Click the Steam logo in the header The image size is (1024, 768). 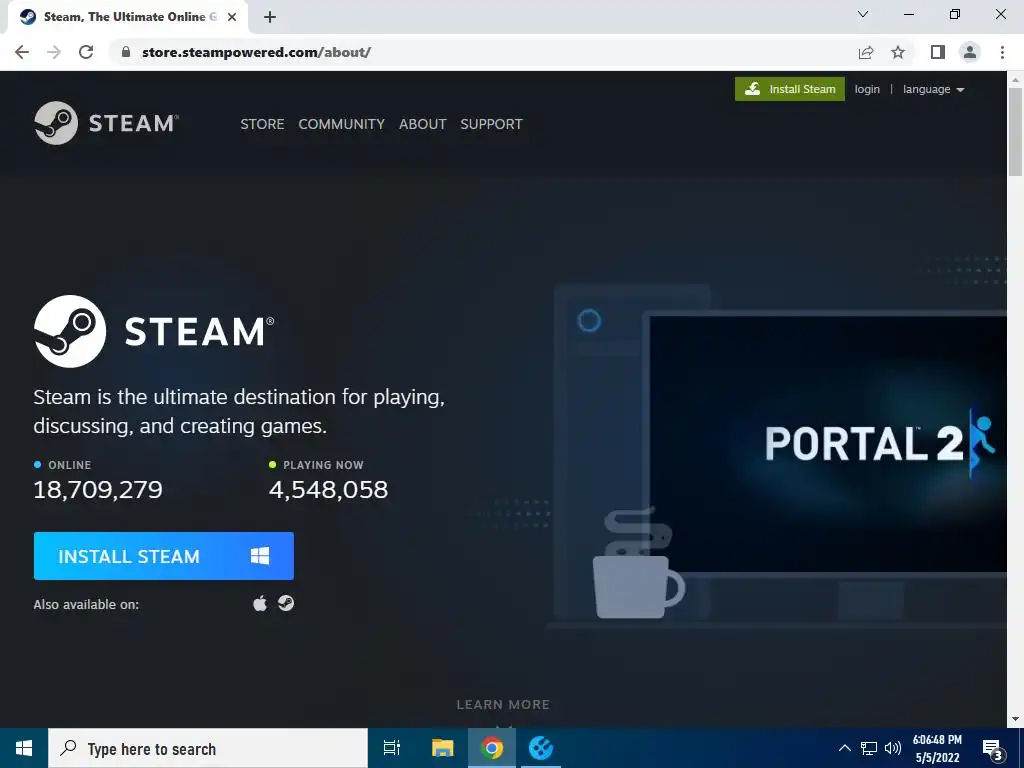106,123
